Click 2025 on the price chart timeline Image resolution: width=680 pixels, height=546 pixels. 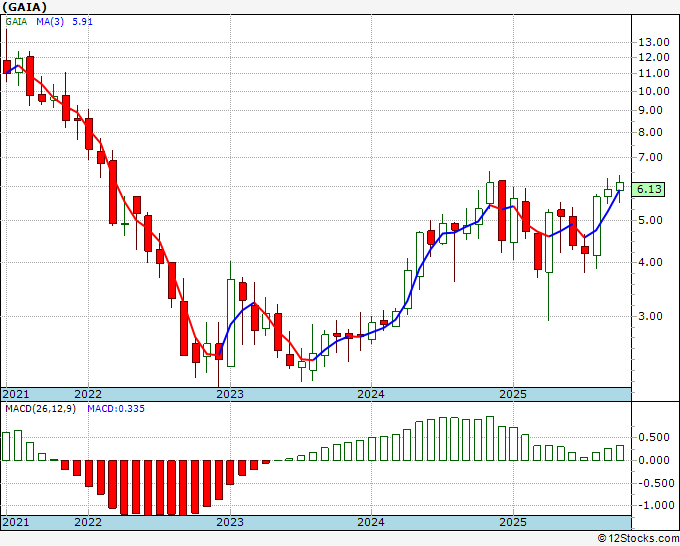513,394
